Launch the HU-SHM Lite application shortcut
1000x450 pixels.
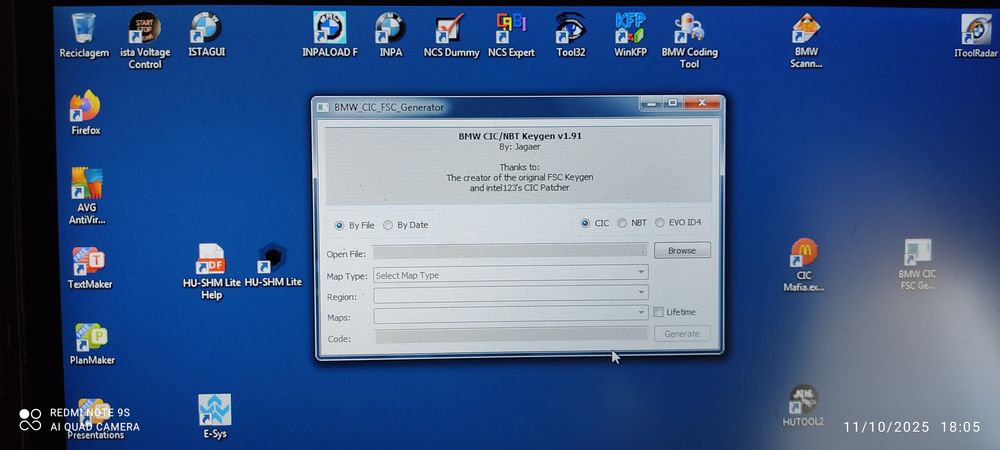(273, 265)
